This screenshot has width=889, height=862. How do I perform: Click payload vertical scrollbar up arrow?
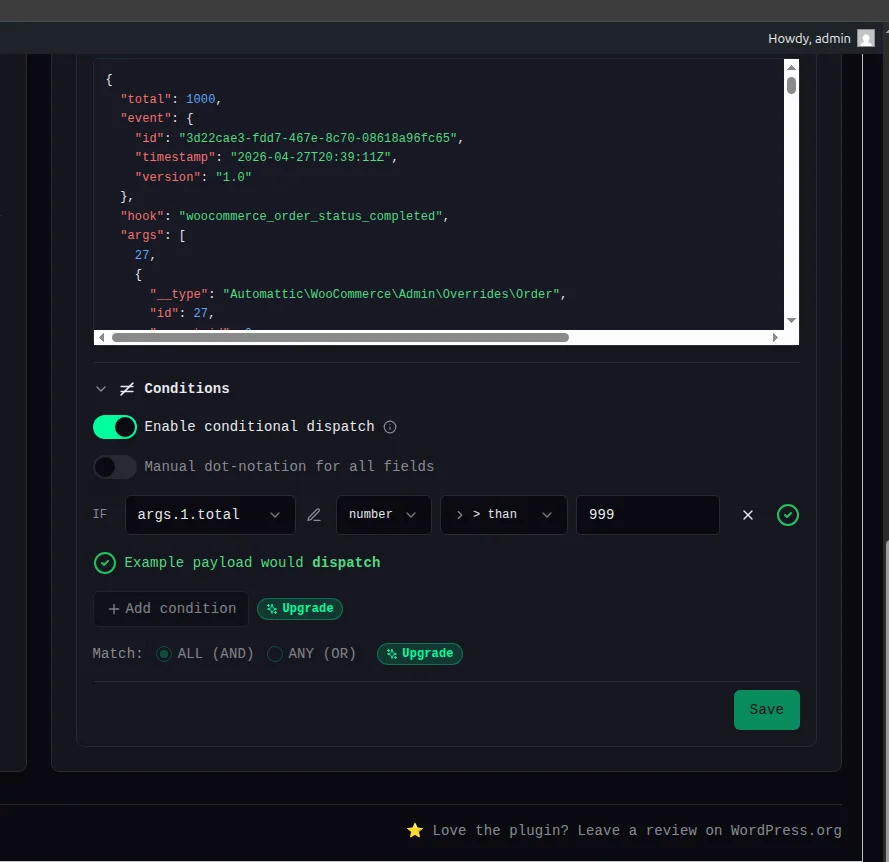(791, 67)
